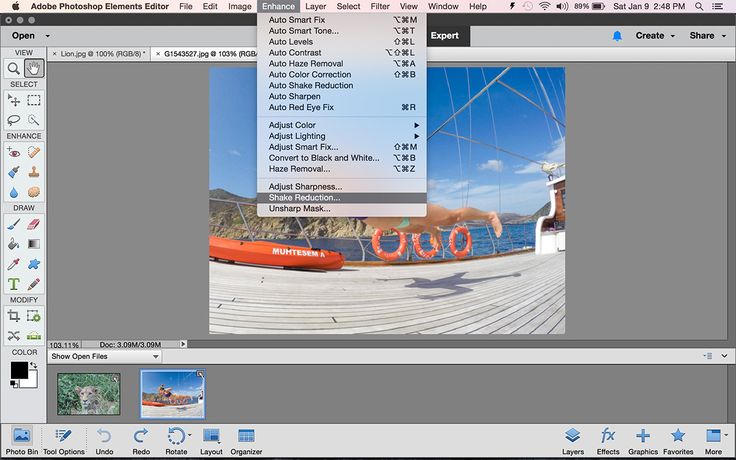Click the Open button
The width and height of the screenshot is (736, 460).
point(23,36)
